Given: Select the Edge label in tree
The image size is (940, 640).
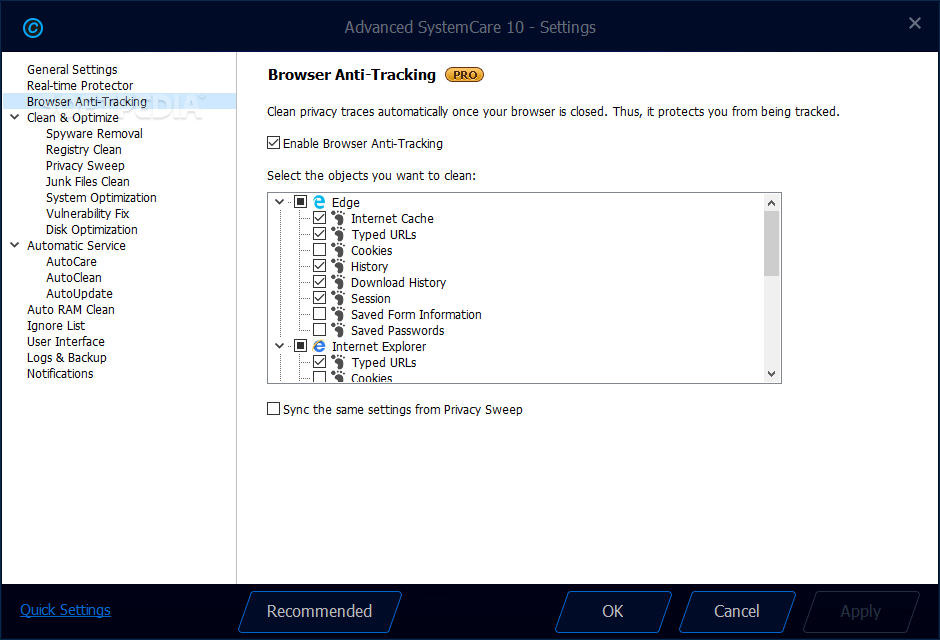Looking at the screenshot, I should pyautogui.click(x=346, y=203).
